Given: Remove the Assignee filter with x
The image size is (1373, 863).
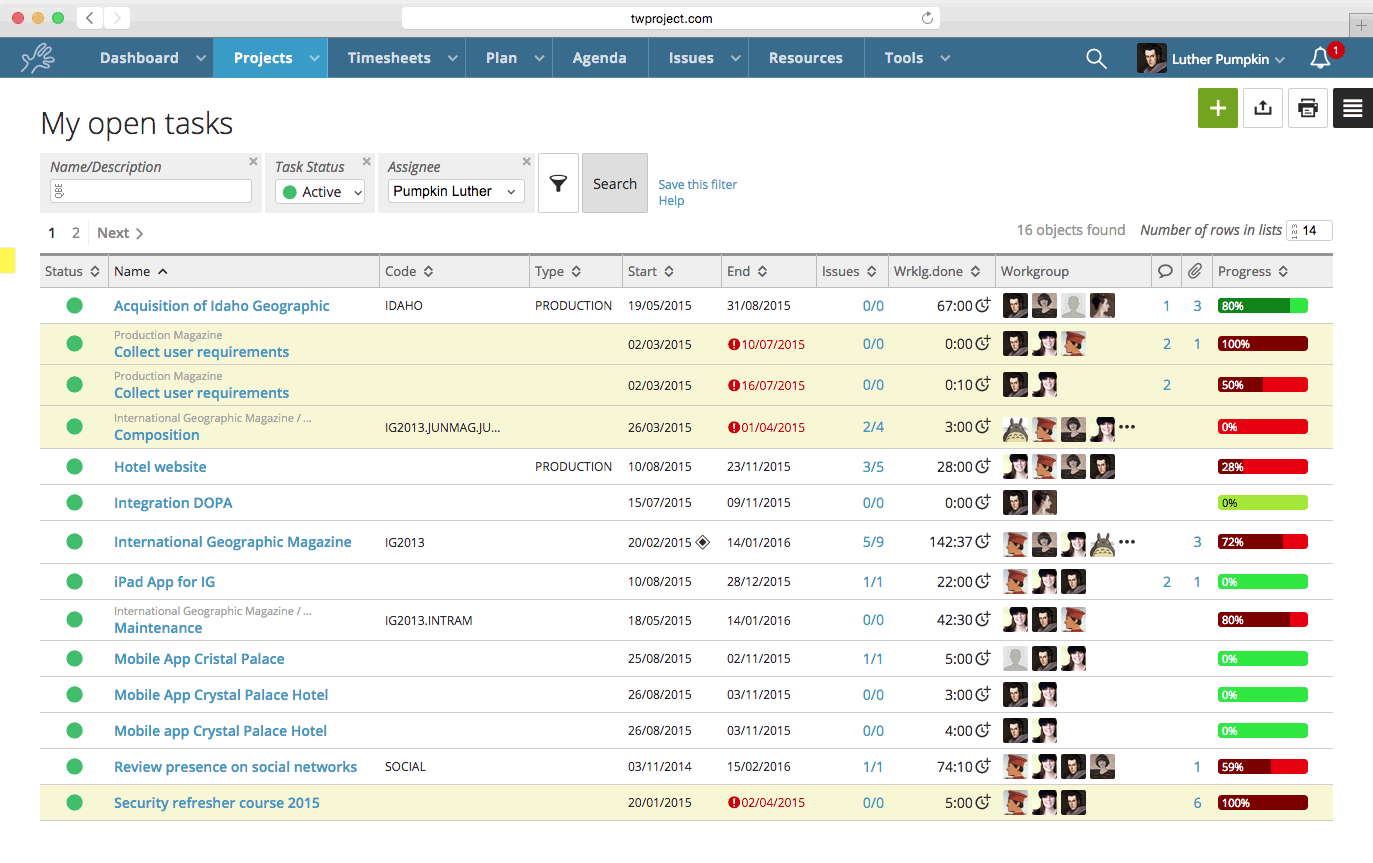Looking at the screenshot, I should (x=526, y=162).
